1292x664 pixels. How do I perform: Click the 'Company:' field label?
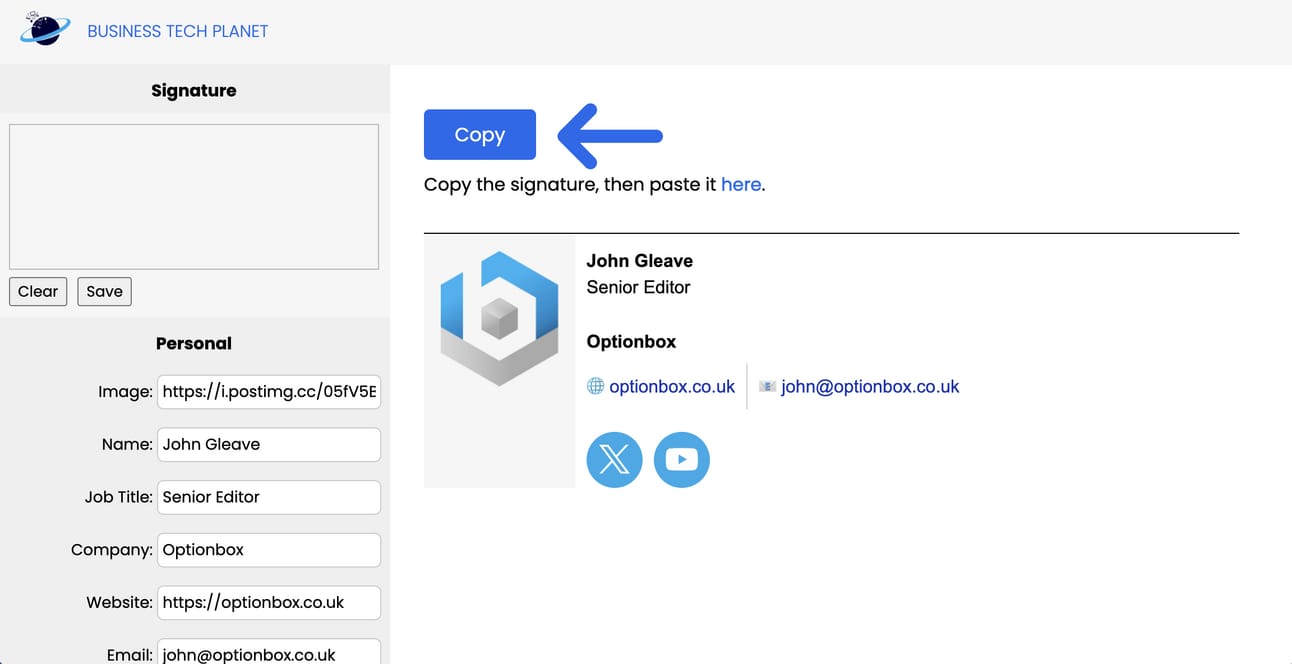pos(112,549)
